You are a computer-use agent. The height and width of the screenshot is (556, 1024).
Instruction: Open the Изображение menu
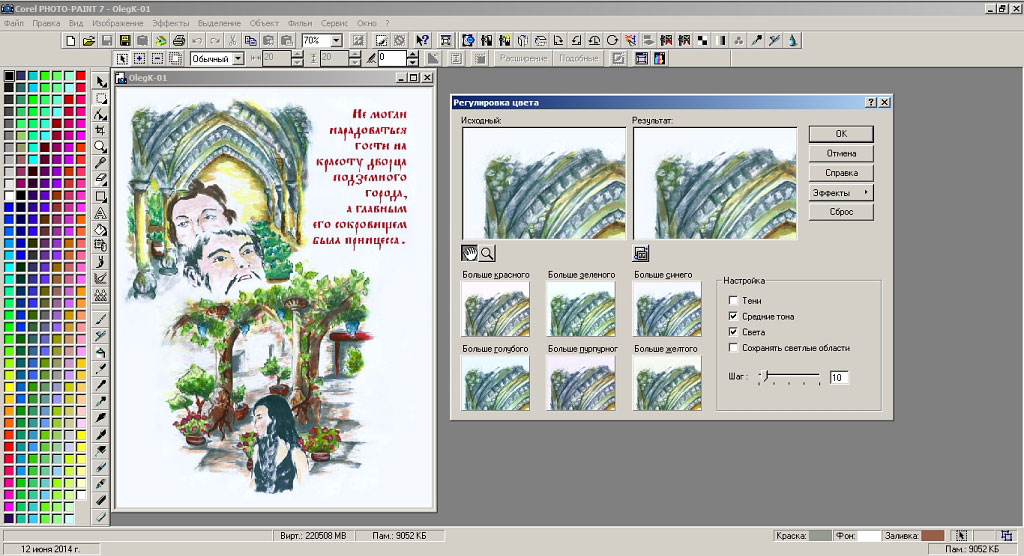(118, 23)
